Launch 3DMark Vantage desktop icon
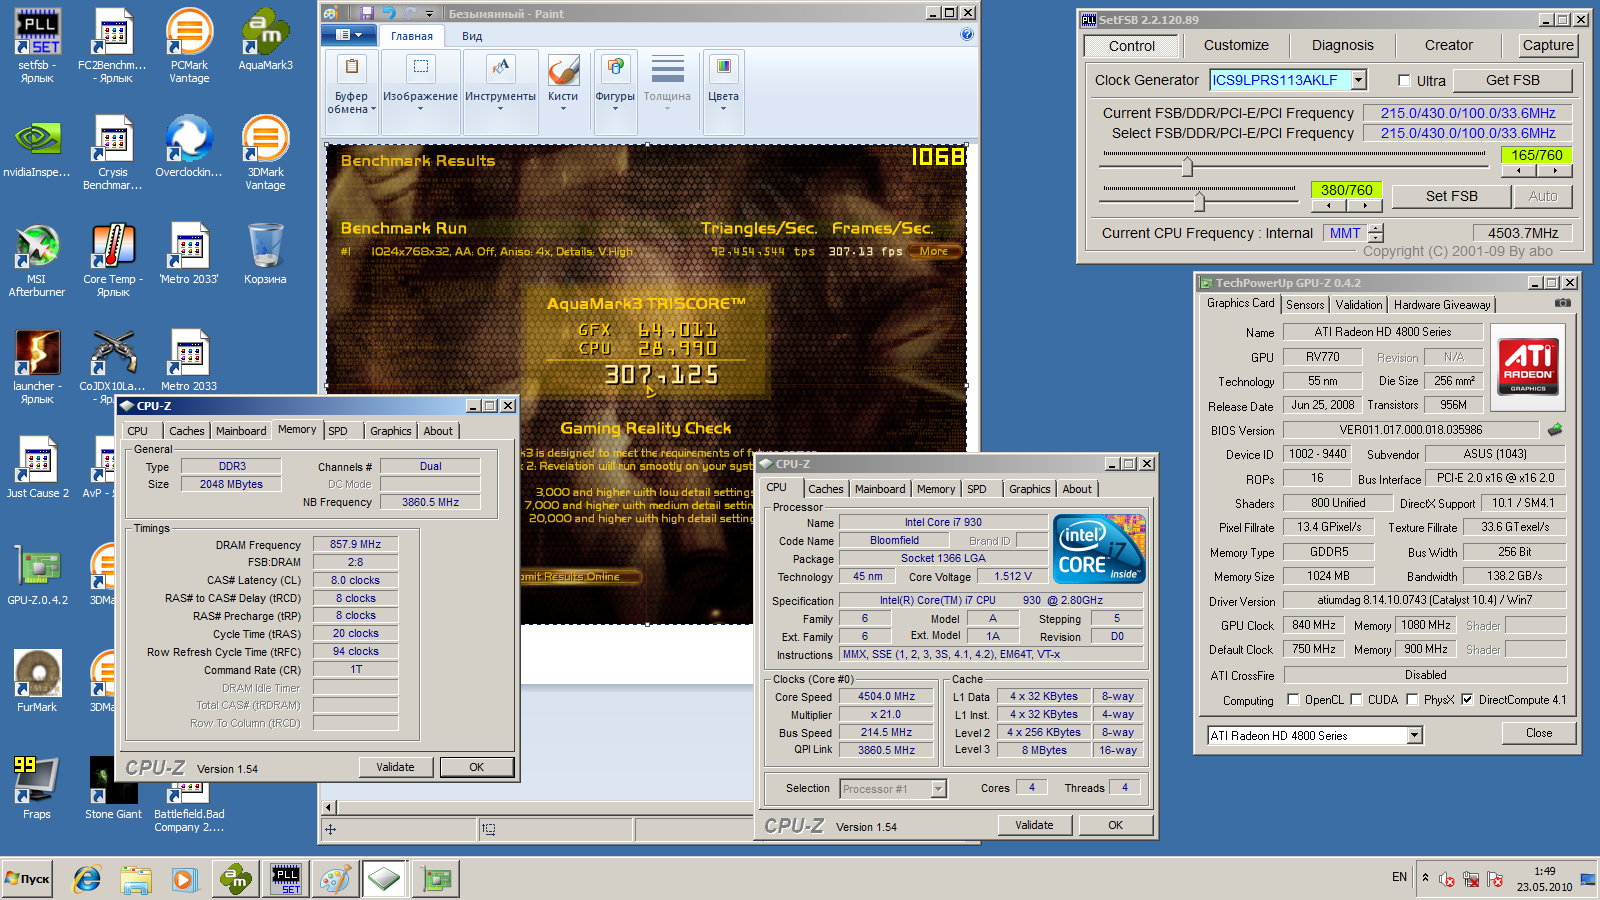 (265, 152)
